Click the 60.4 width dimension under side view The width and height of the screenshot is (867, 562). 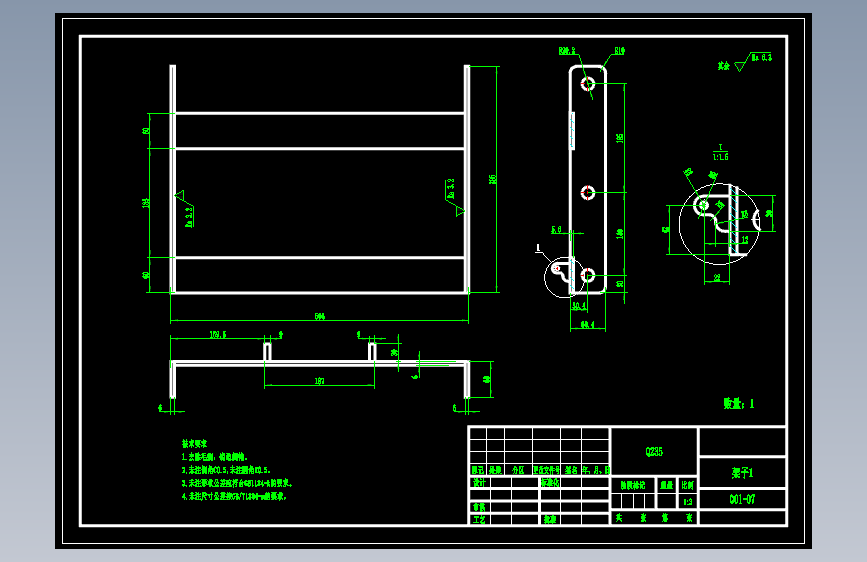pyautogui.click(x=588, y=325)
